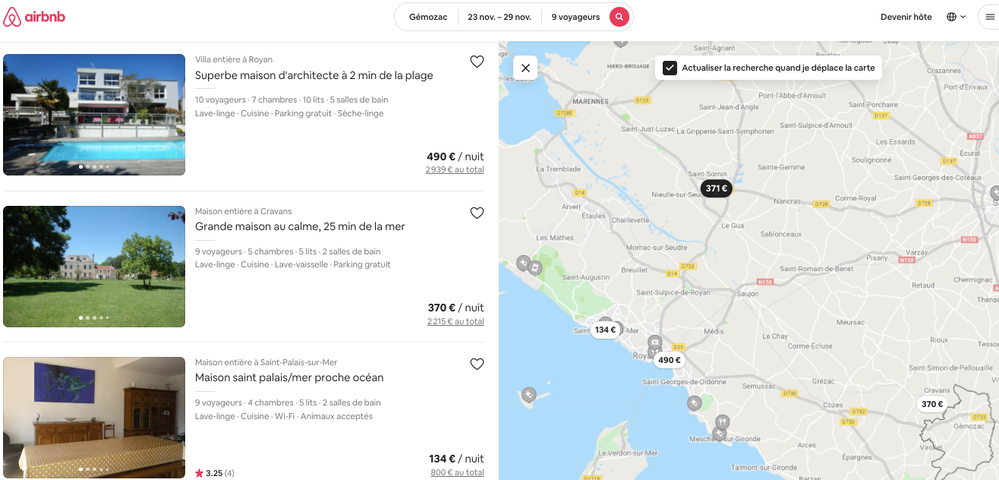The image size is (999, 480).
Task: Open the globe language selector
Action: 956,17
